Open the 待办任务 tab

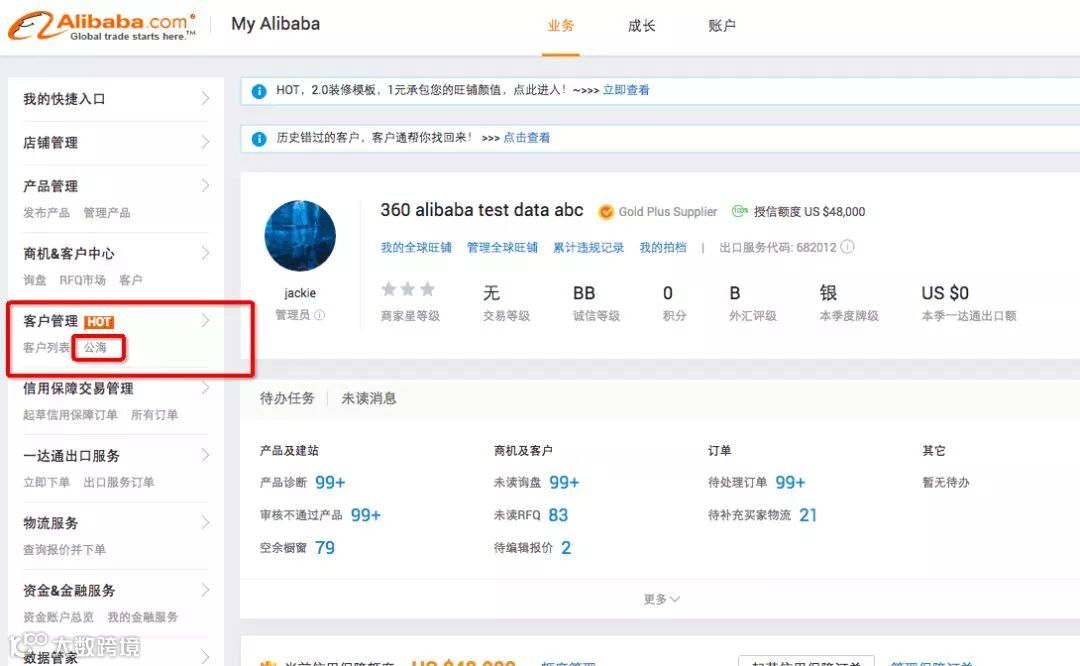pyautogui.click(x=287, y=398)
